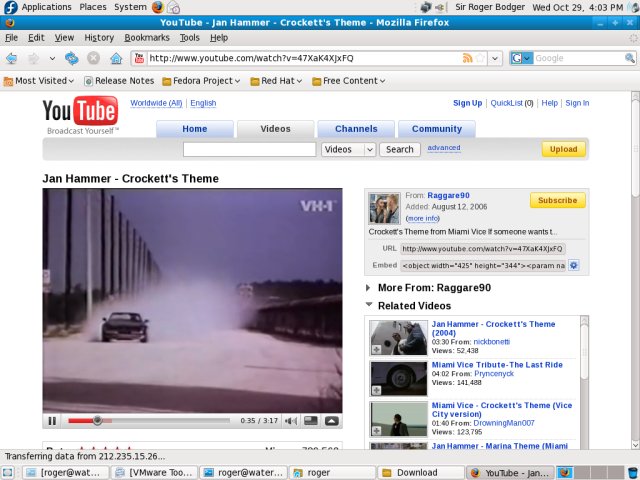The width and height of the screenshot is (640, 480).
Task: Switch to the YouTube Videos tab
Action: coord(276,129)
